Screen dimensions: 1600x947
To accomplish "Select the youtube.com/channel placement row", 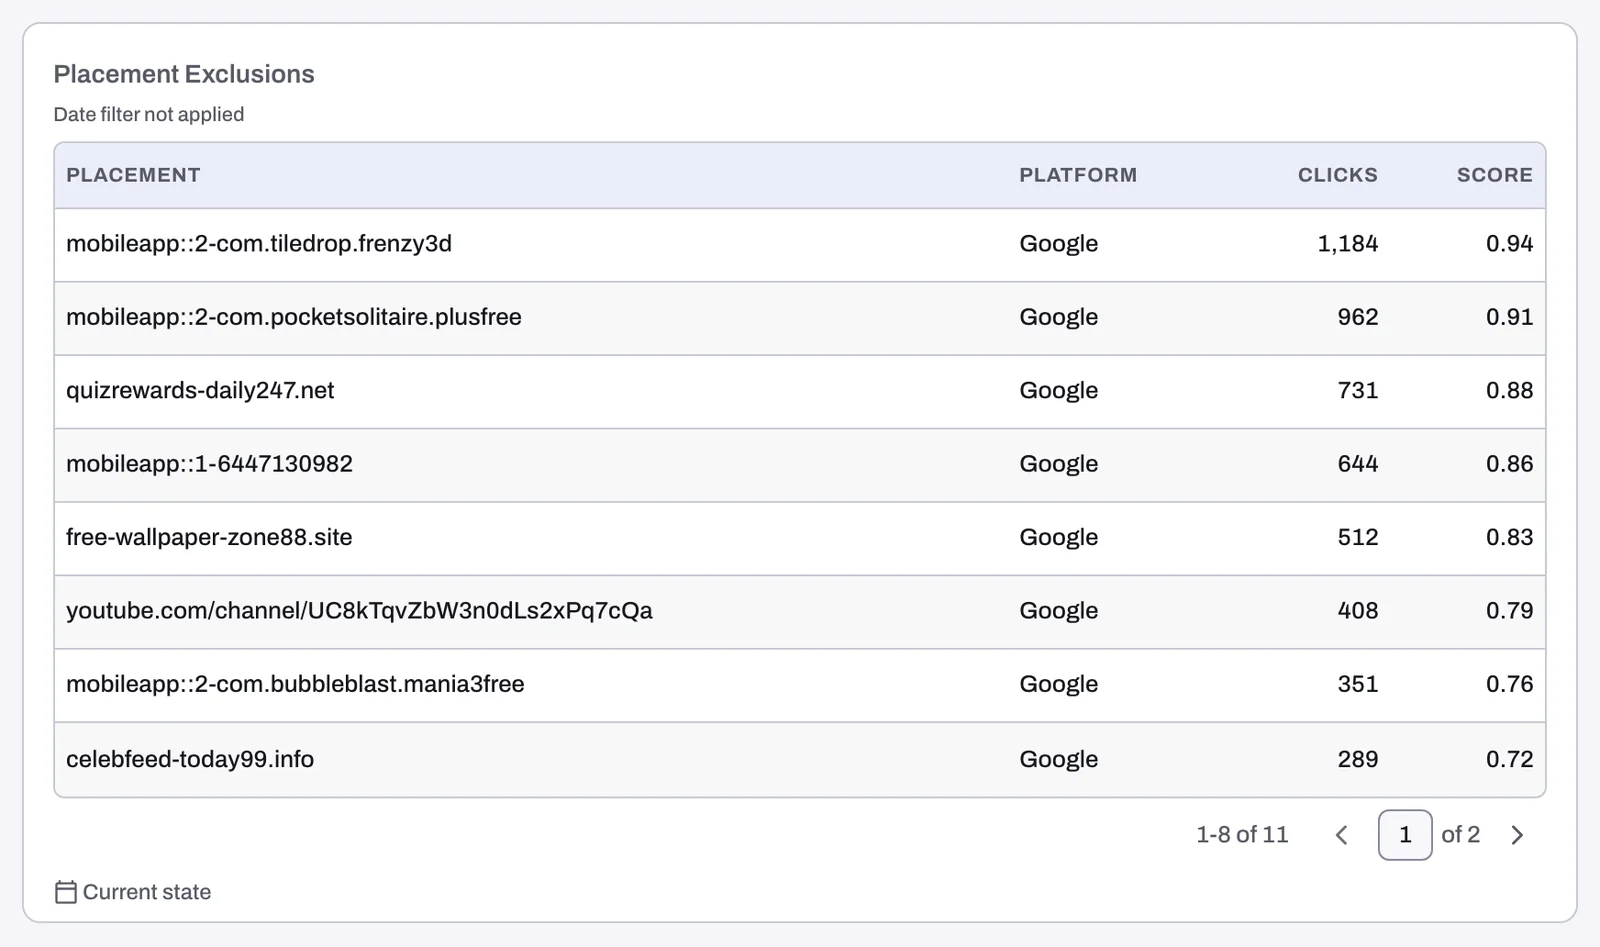I will click(800, 612).
